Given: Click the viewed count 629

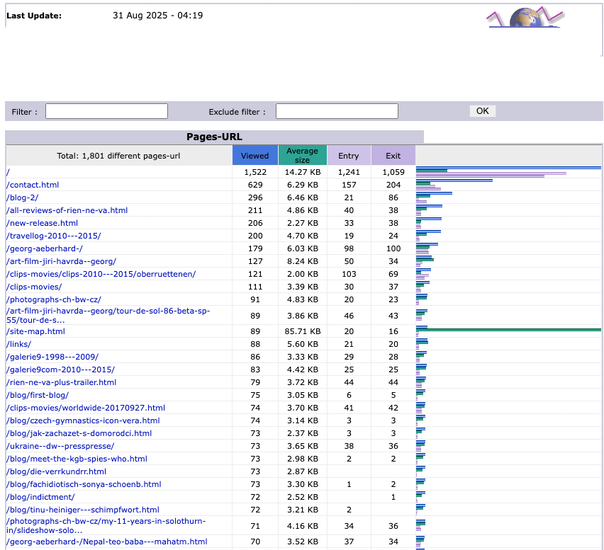Looking at the screenshot, I should (x=255, y=185).
